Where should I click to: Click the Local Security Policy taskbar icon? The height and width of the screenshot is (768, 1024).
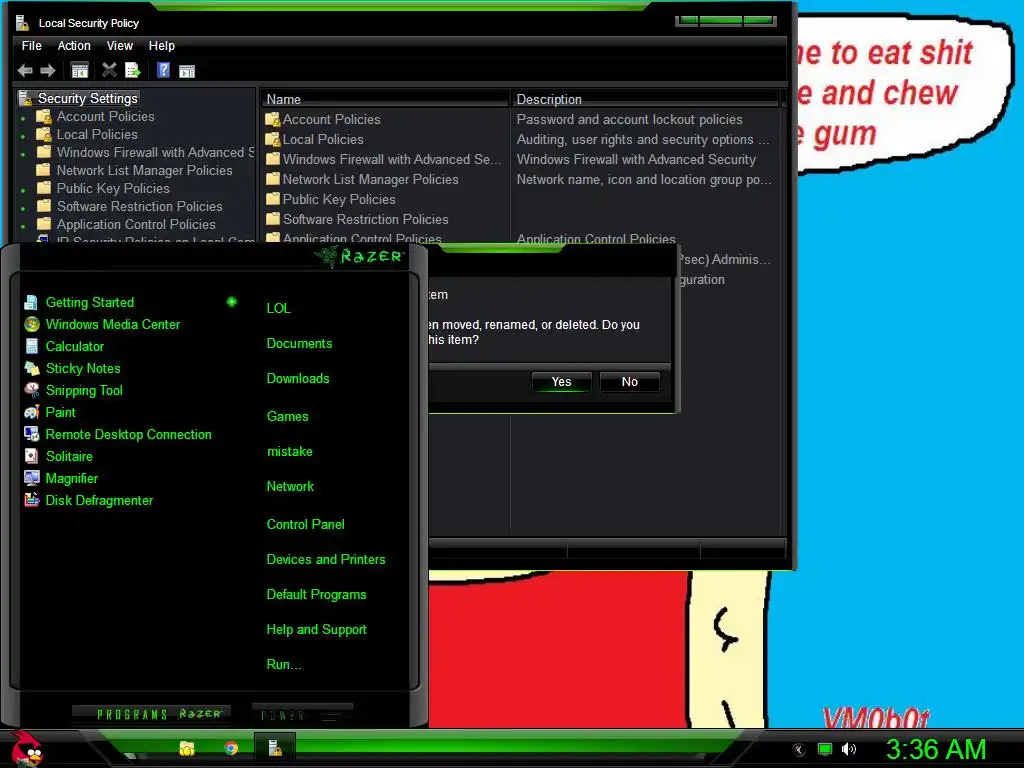(x=275, y=748)
